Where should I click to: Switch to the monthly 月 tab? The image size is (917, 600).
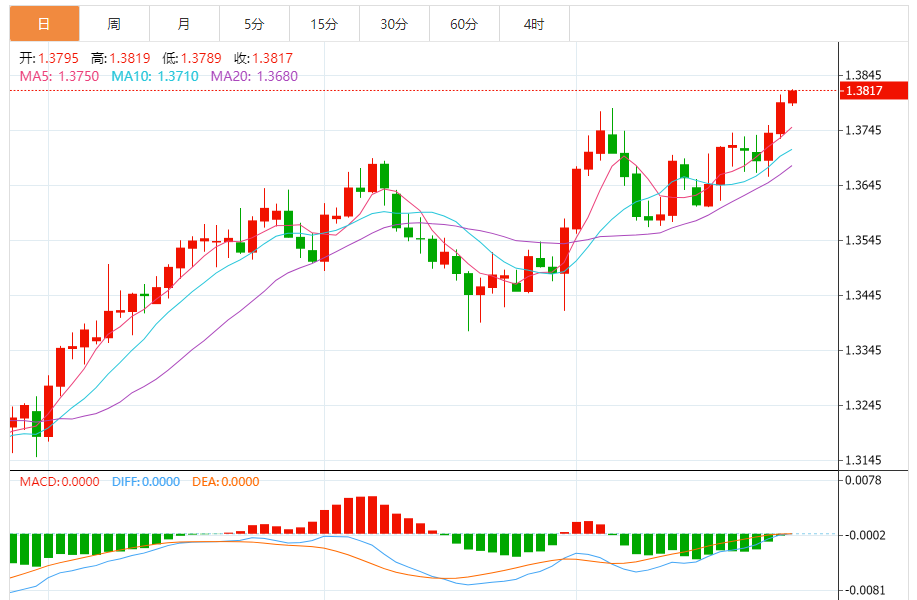click(184, 24)
